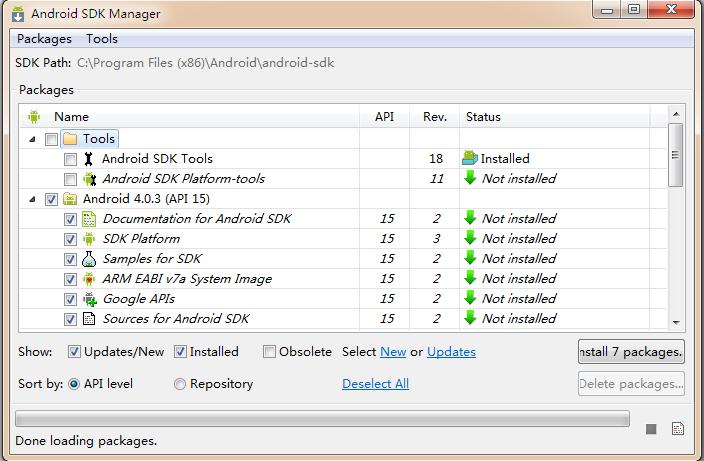
Task: Uncheck the Google APIs checkbox
Action: pos(70,299)
